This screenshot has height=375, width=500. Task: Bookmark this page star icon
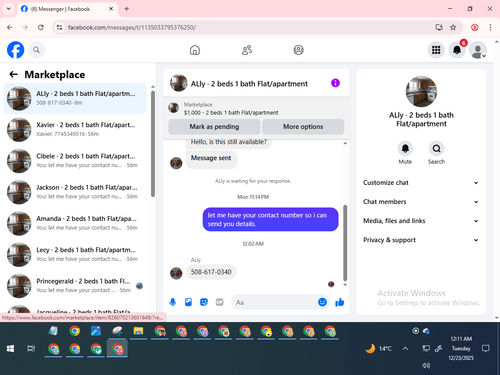coord(453,27)
